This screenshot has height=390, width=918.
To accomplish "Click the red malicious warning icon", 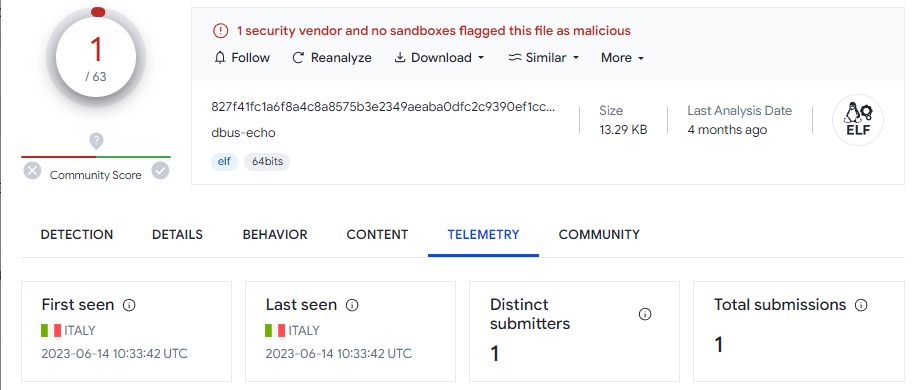I will pyautogui.click(x=220, y=30).
